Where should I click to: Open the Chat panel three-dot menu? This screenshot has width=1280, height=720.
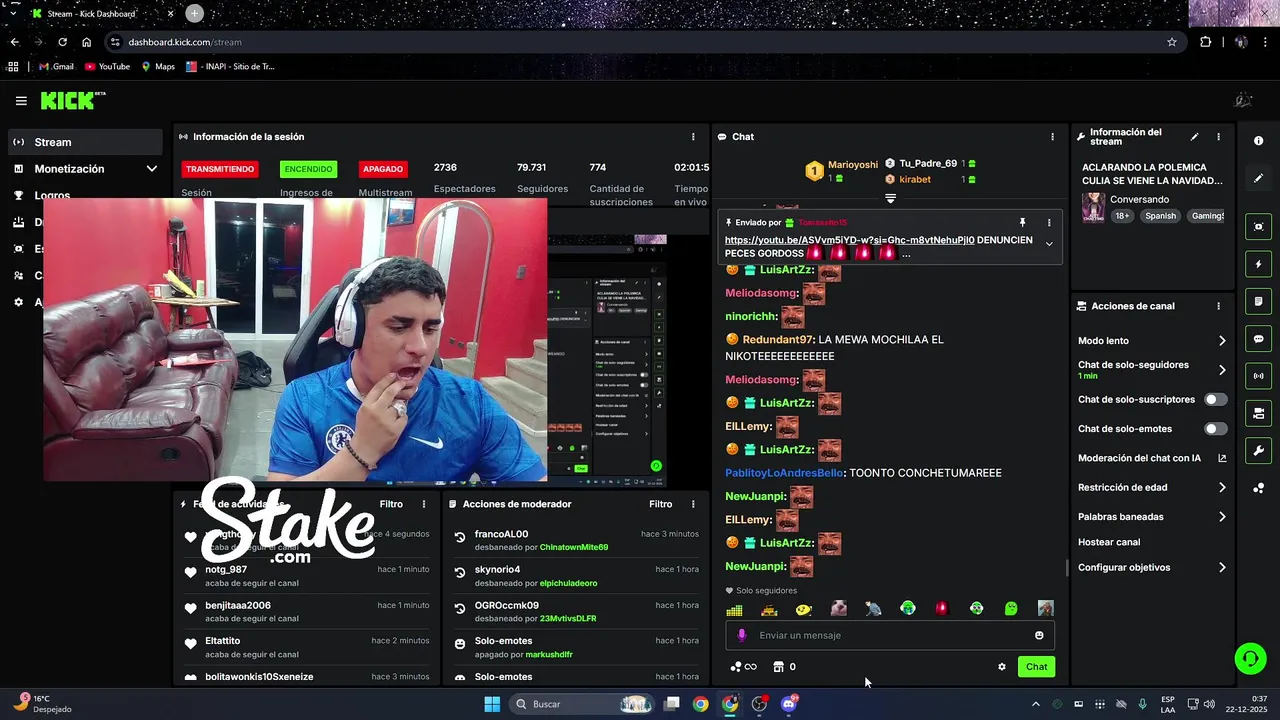[x=1052, y=137]
